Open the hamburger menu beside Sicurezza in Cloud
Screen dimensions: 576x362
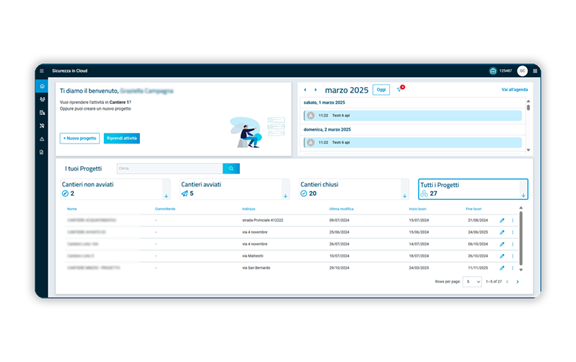[42, 71]
